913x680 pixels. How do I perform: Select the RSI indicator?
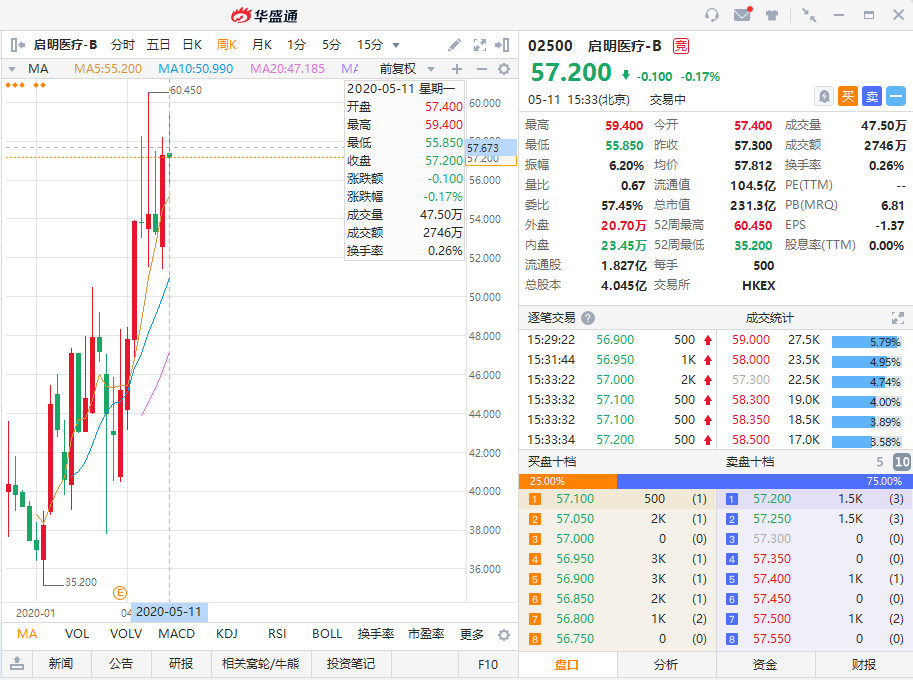[x=277, y=634]
